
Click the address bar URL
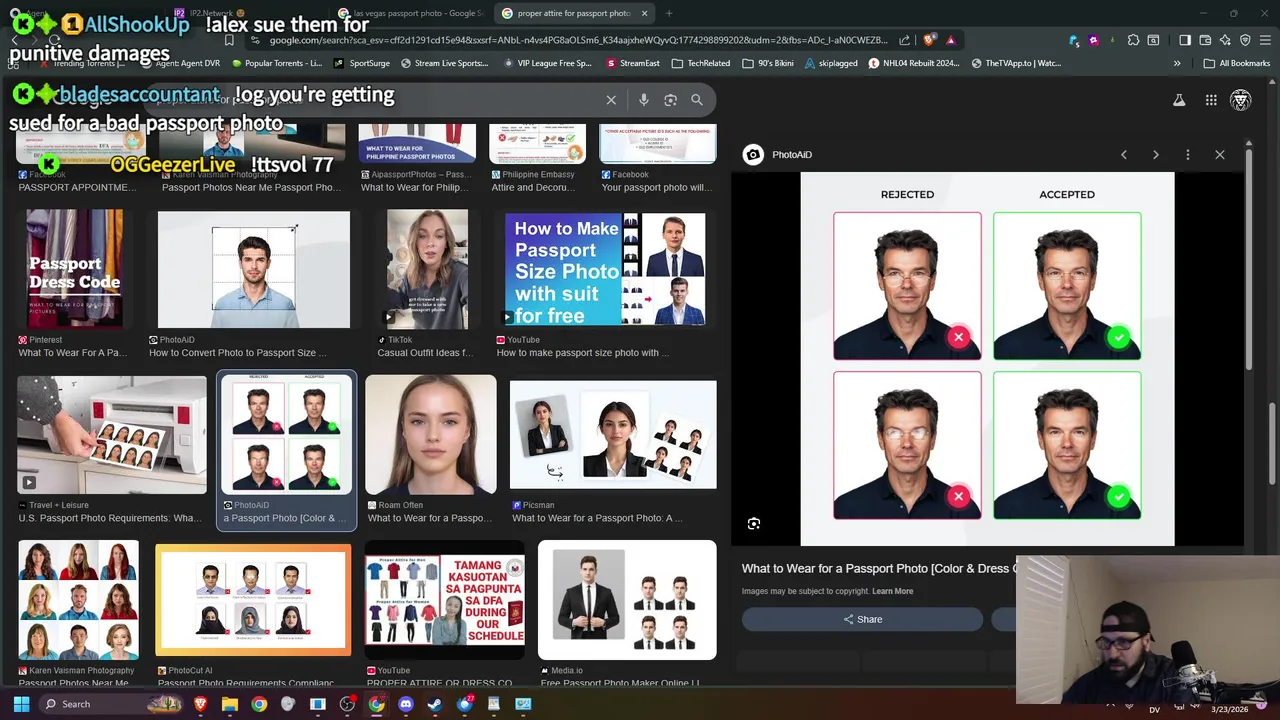[x=578, y=40]
